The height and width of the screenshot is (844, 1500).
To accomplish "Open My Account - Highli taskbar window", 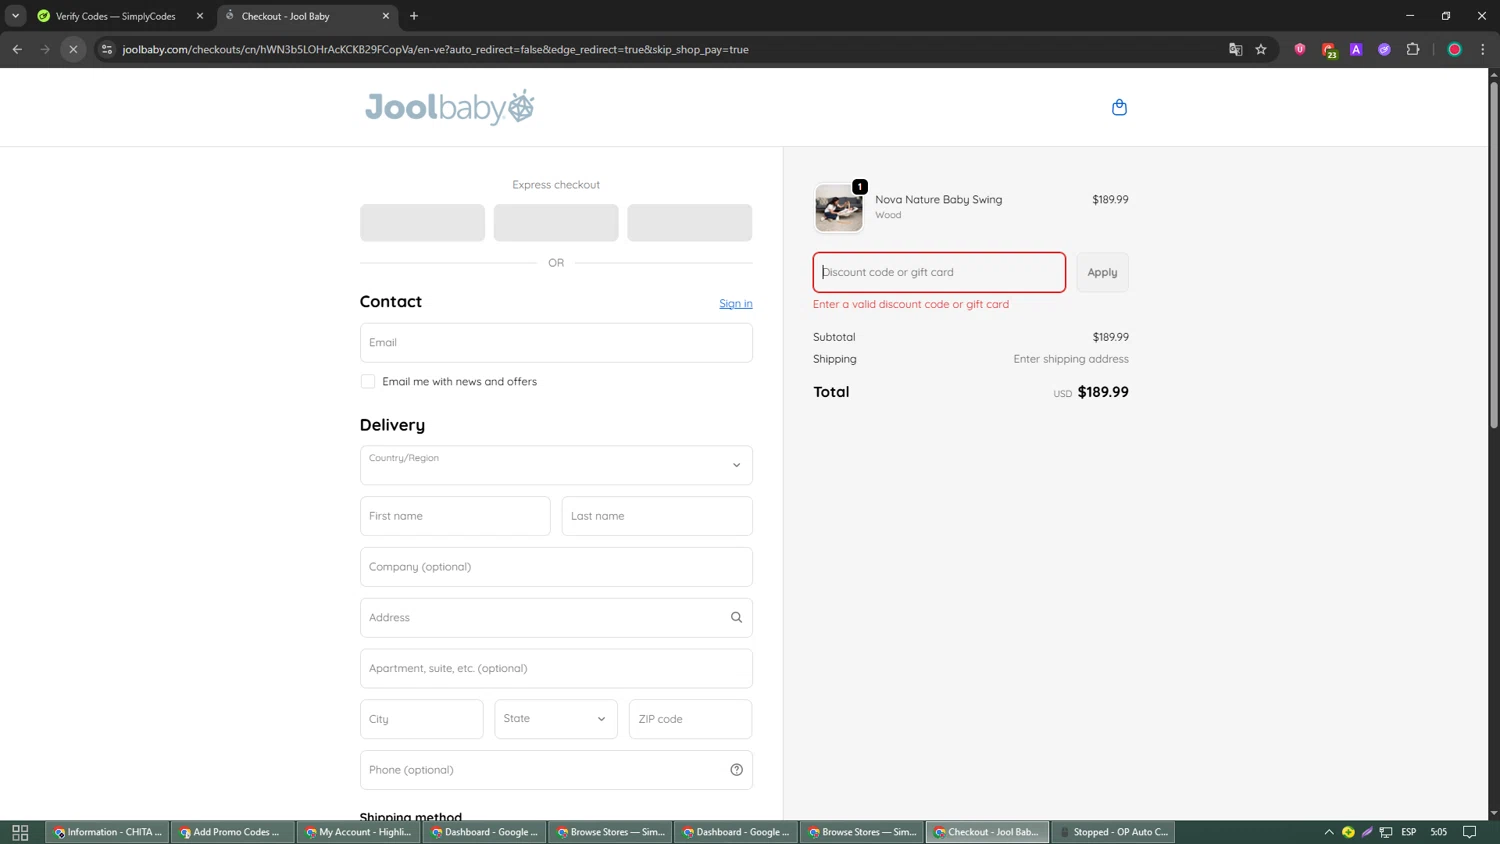I will tap(359, 832).
